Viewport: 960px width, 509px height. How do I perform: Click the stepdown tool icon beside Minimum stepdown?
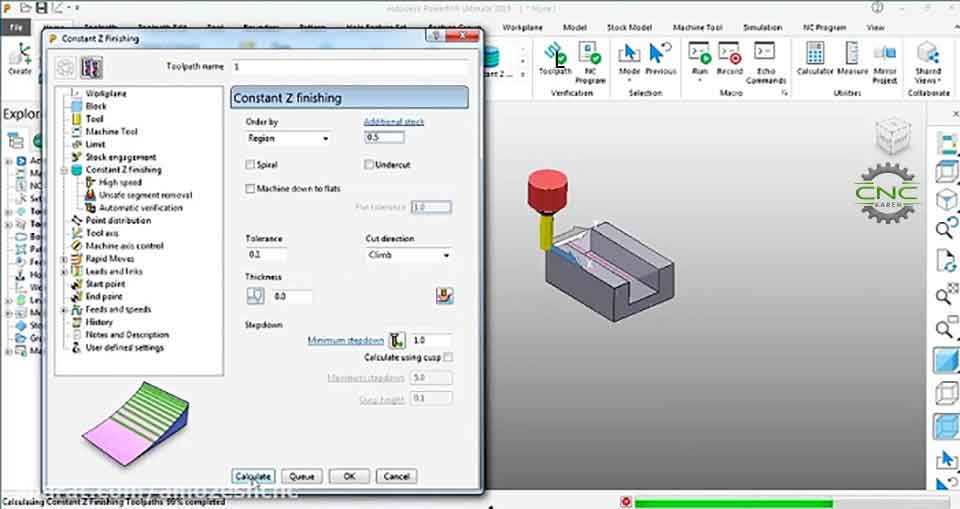(x=397, y=340)
